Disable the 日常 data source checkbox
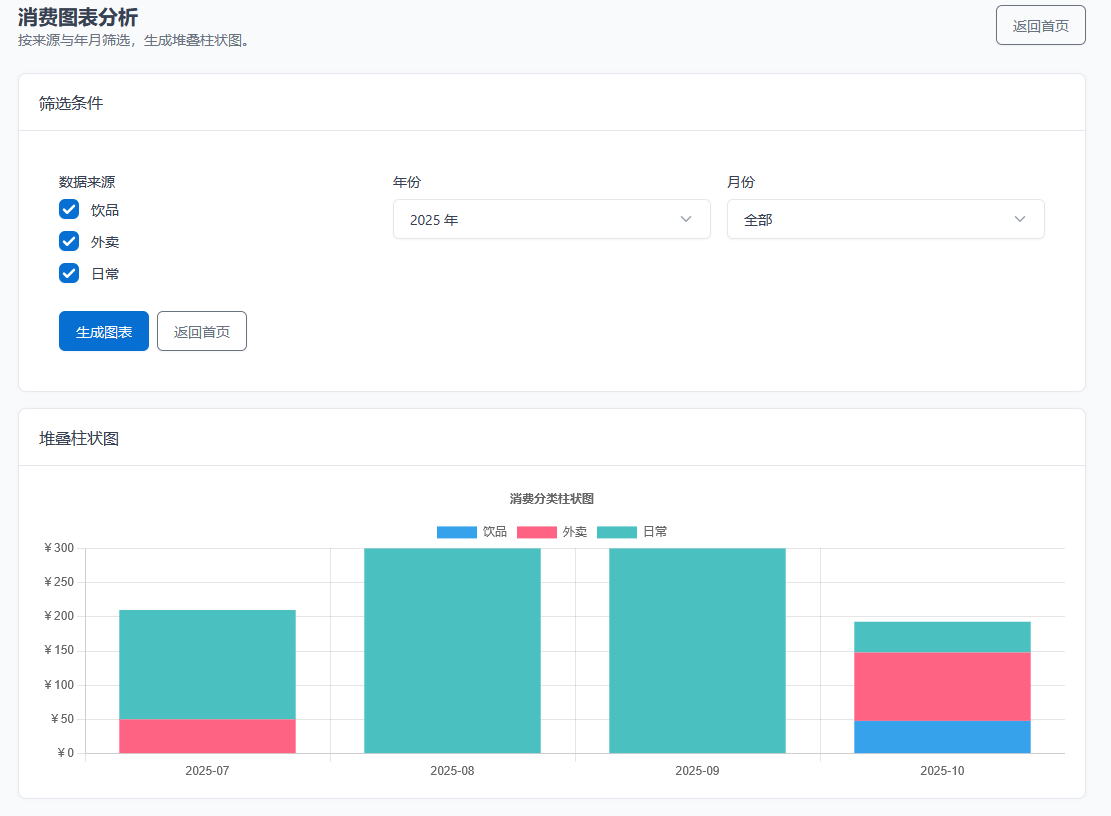1111x816 pixels. pos(69,273)
